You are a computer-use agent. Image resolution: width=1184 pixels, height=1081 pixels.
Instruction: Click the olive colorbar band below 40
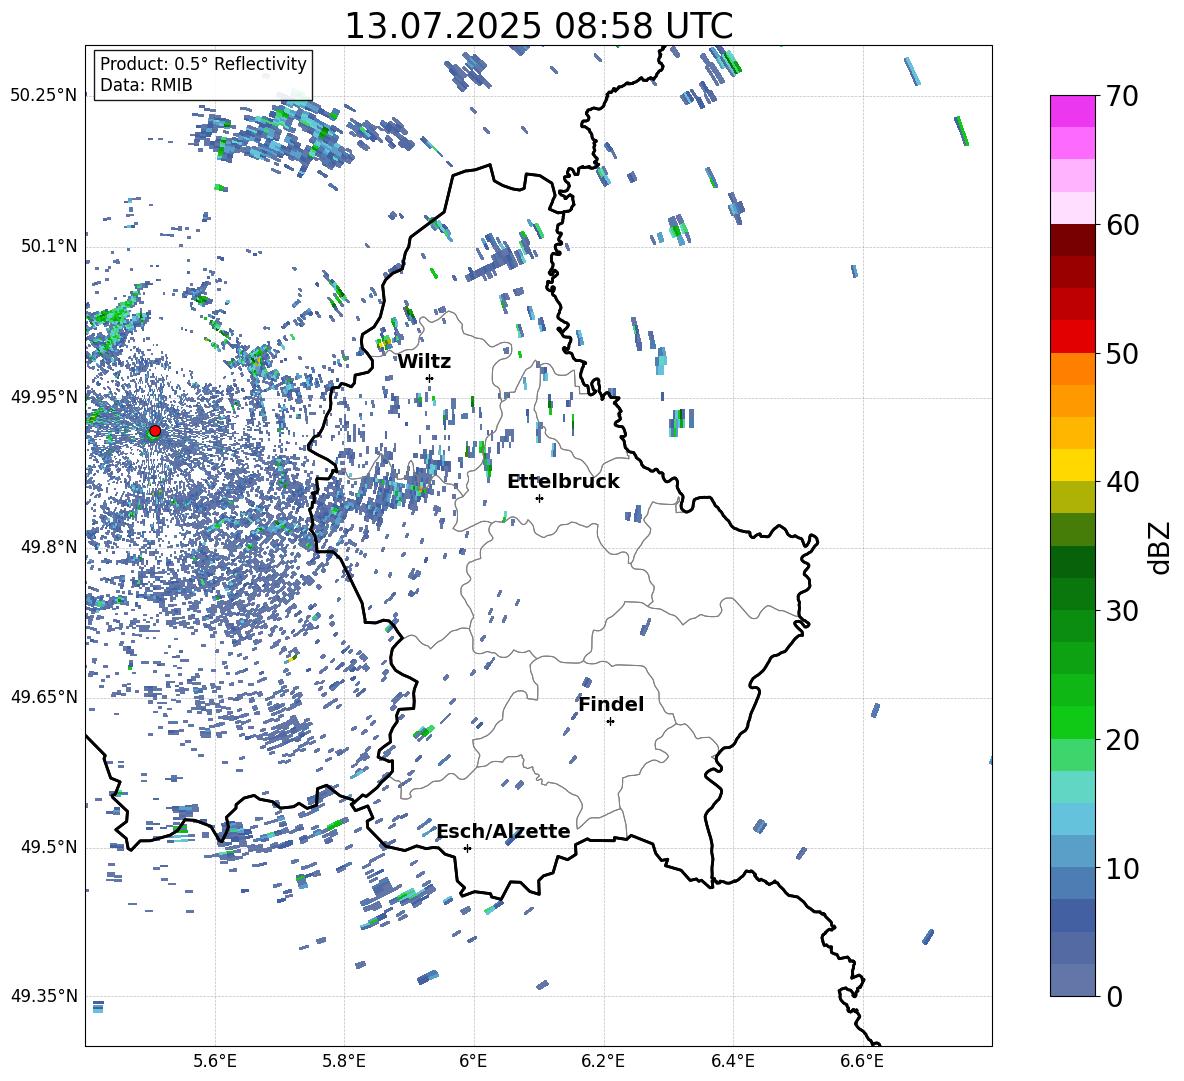coord(1072,497)
